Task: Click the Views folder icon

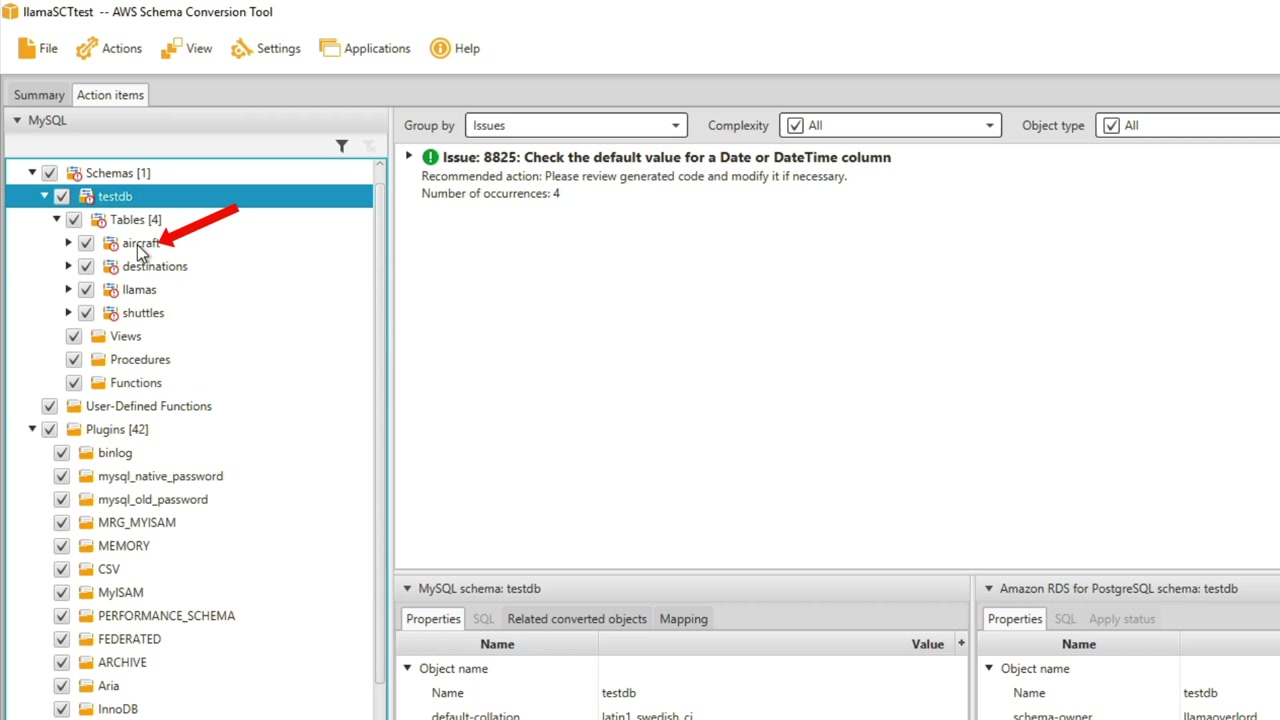Action: coord(98,336)
